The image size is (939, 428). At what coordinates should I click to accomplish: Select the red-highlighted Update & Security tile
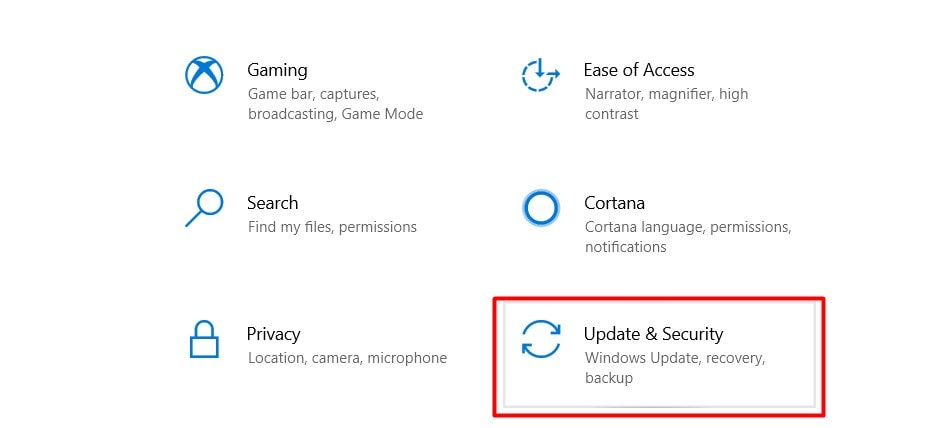659,357
